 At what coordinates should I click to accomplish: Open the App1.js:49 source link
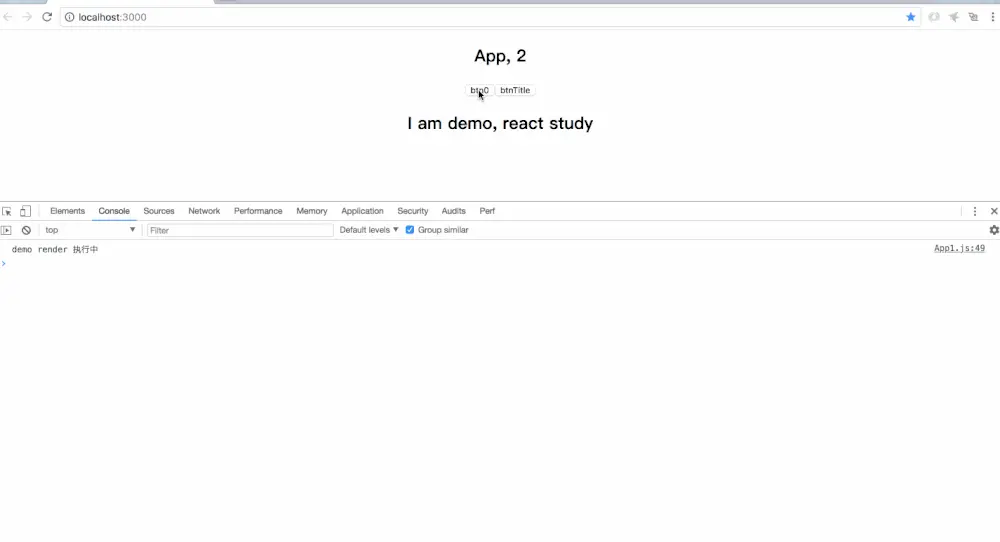click(x=959, y=249)
